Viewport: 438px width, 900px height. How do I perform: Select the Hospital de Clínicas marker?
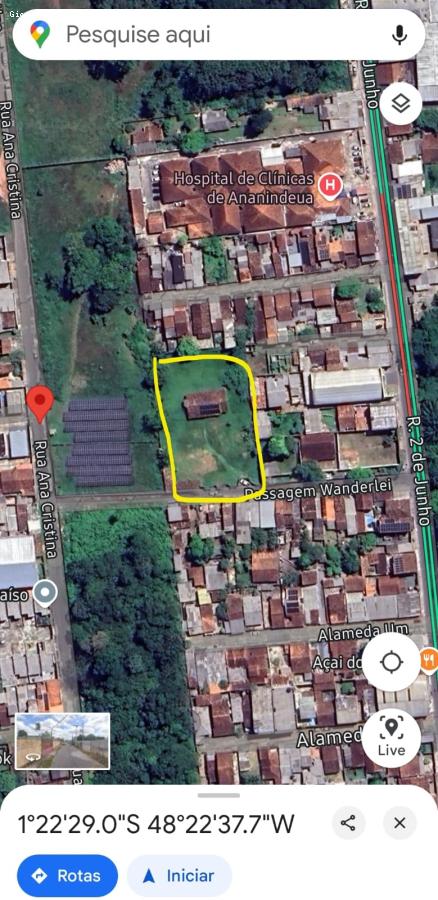point(331,187)
